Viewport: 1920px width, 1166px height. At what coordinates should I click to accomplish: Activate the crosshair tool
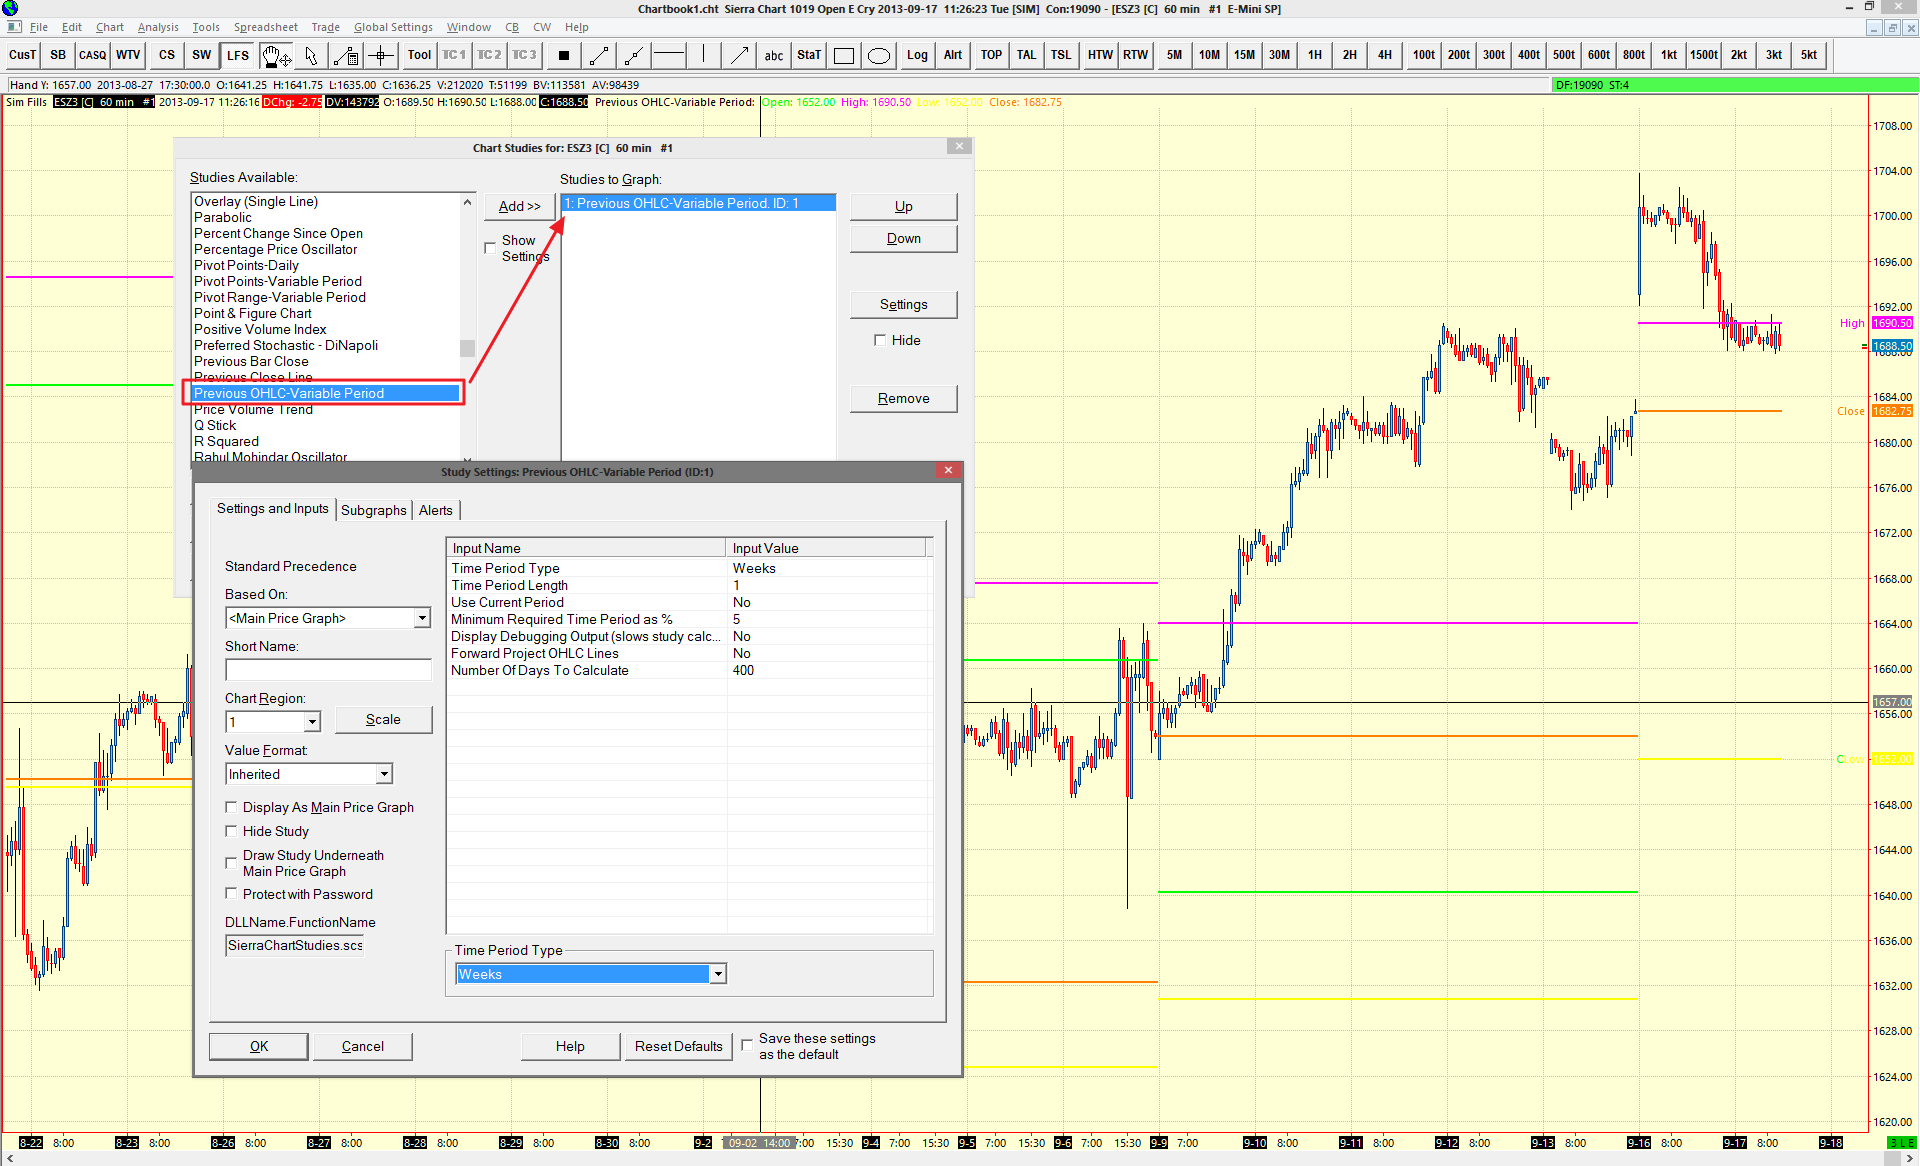coord(381,55)
